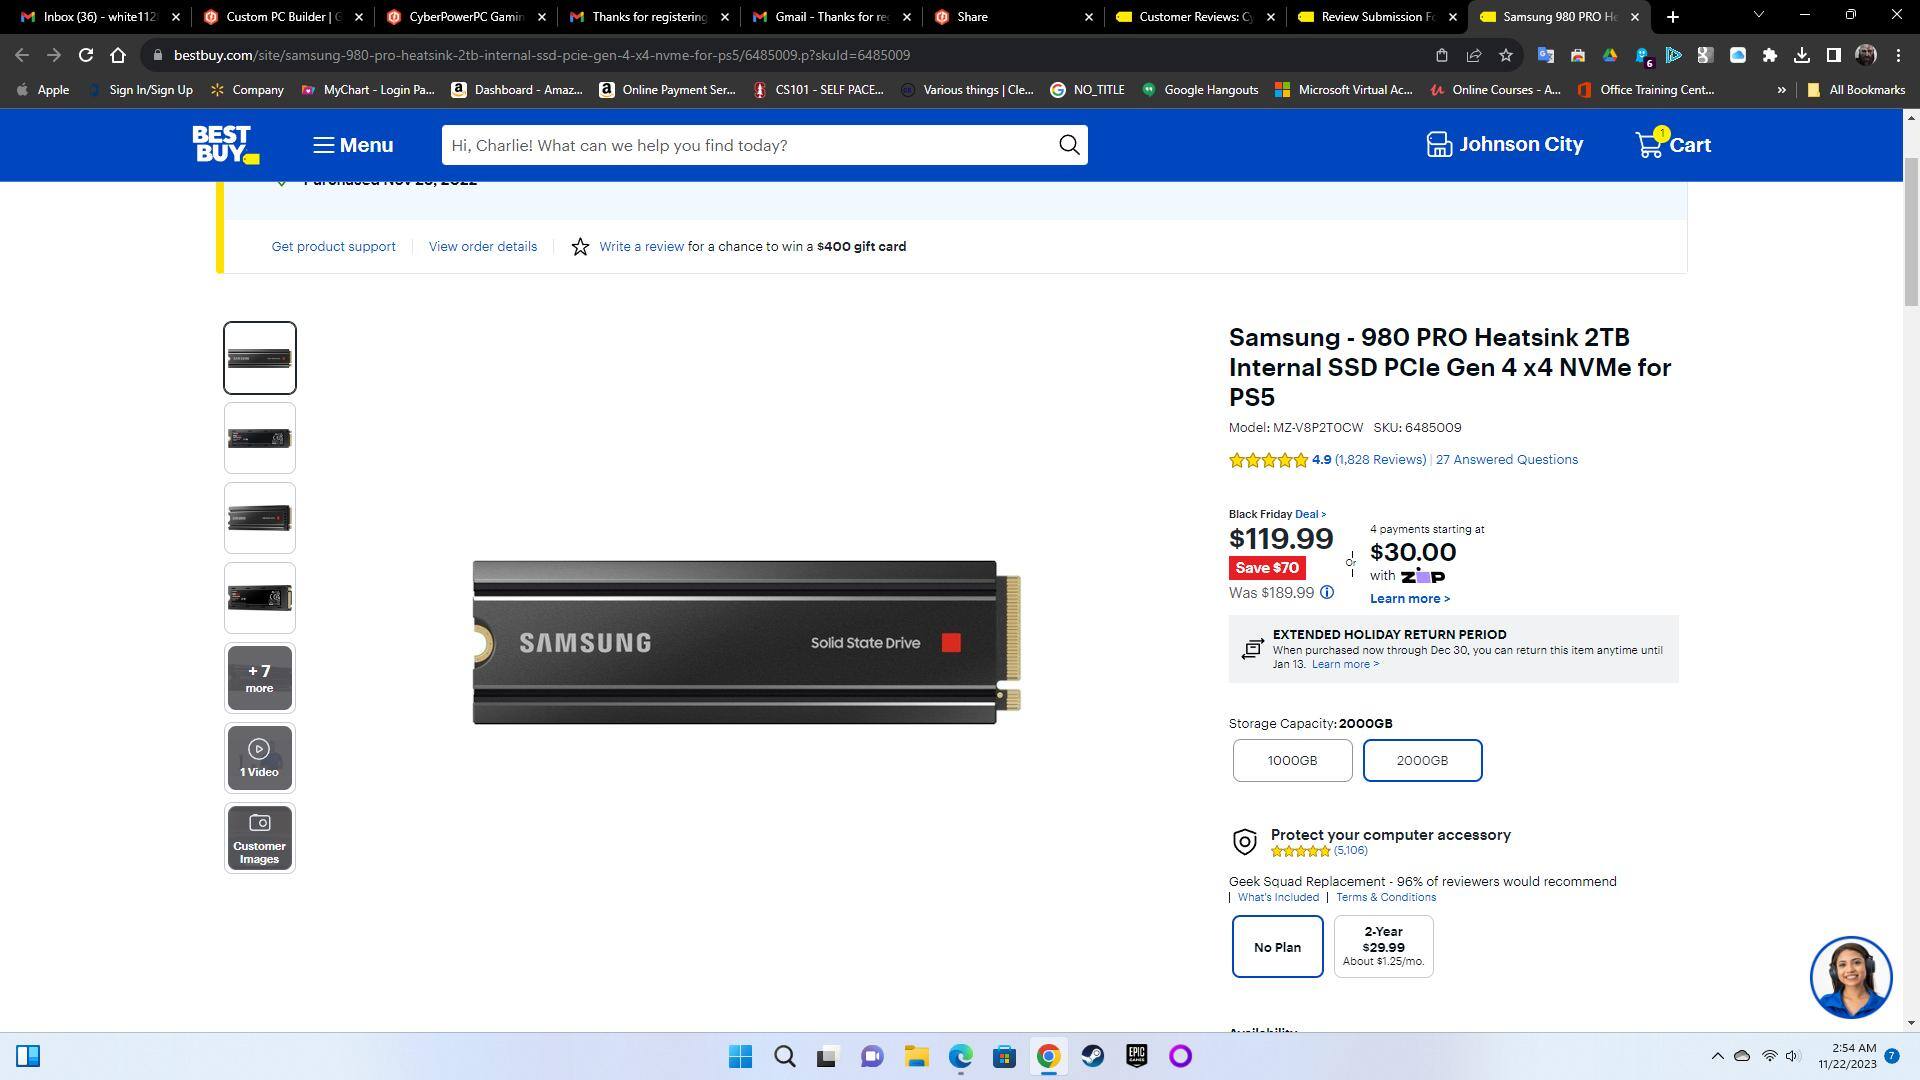Click the Best Buy logo
1920x1080 pixels.
(x=225, y=145)
